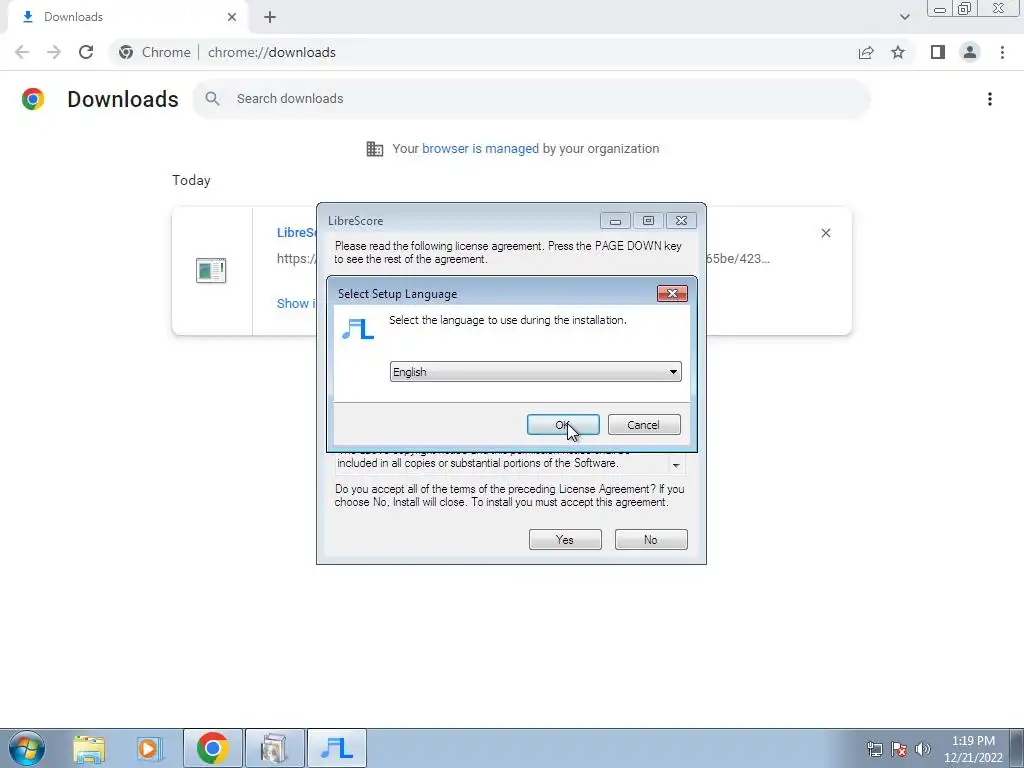Click license text scroll down arrow
Viewport: 1024px width, 768px height.
(x=676, y=465)
